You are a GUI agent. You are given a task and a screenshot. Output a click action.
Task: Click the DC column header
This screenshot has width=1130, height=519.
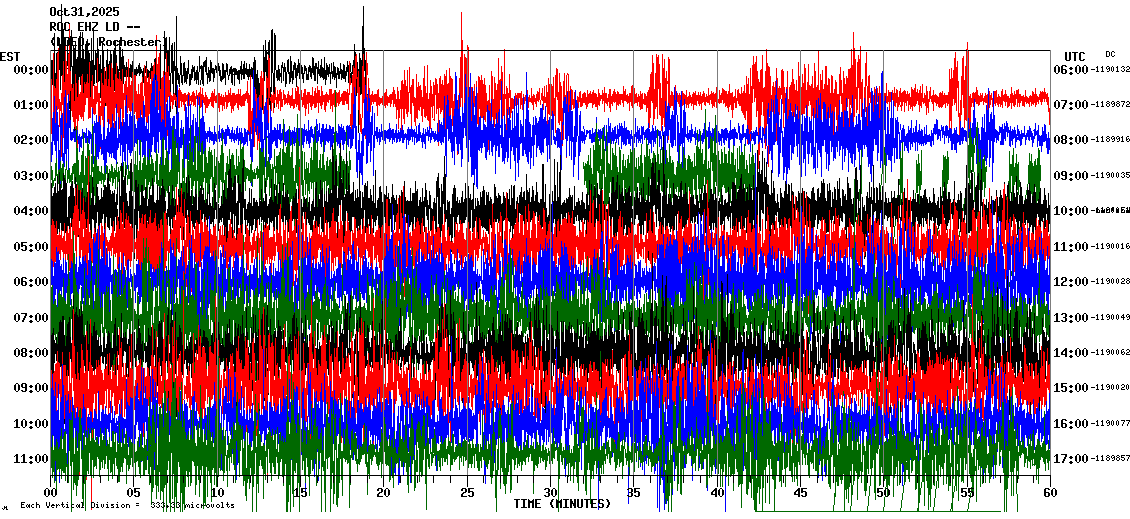[x=1110, y=54]
